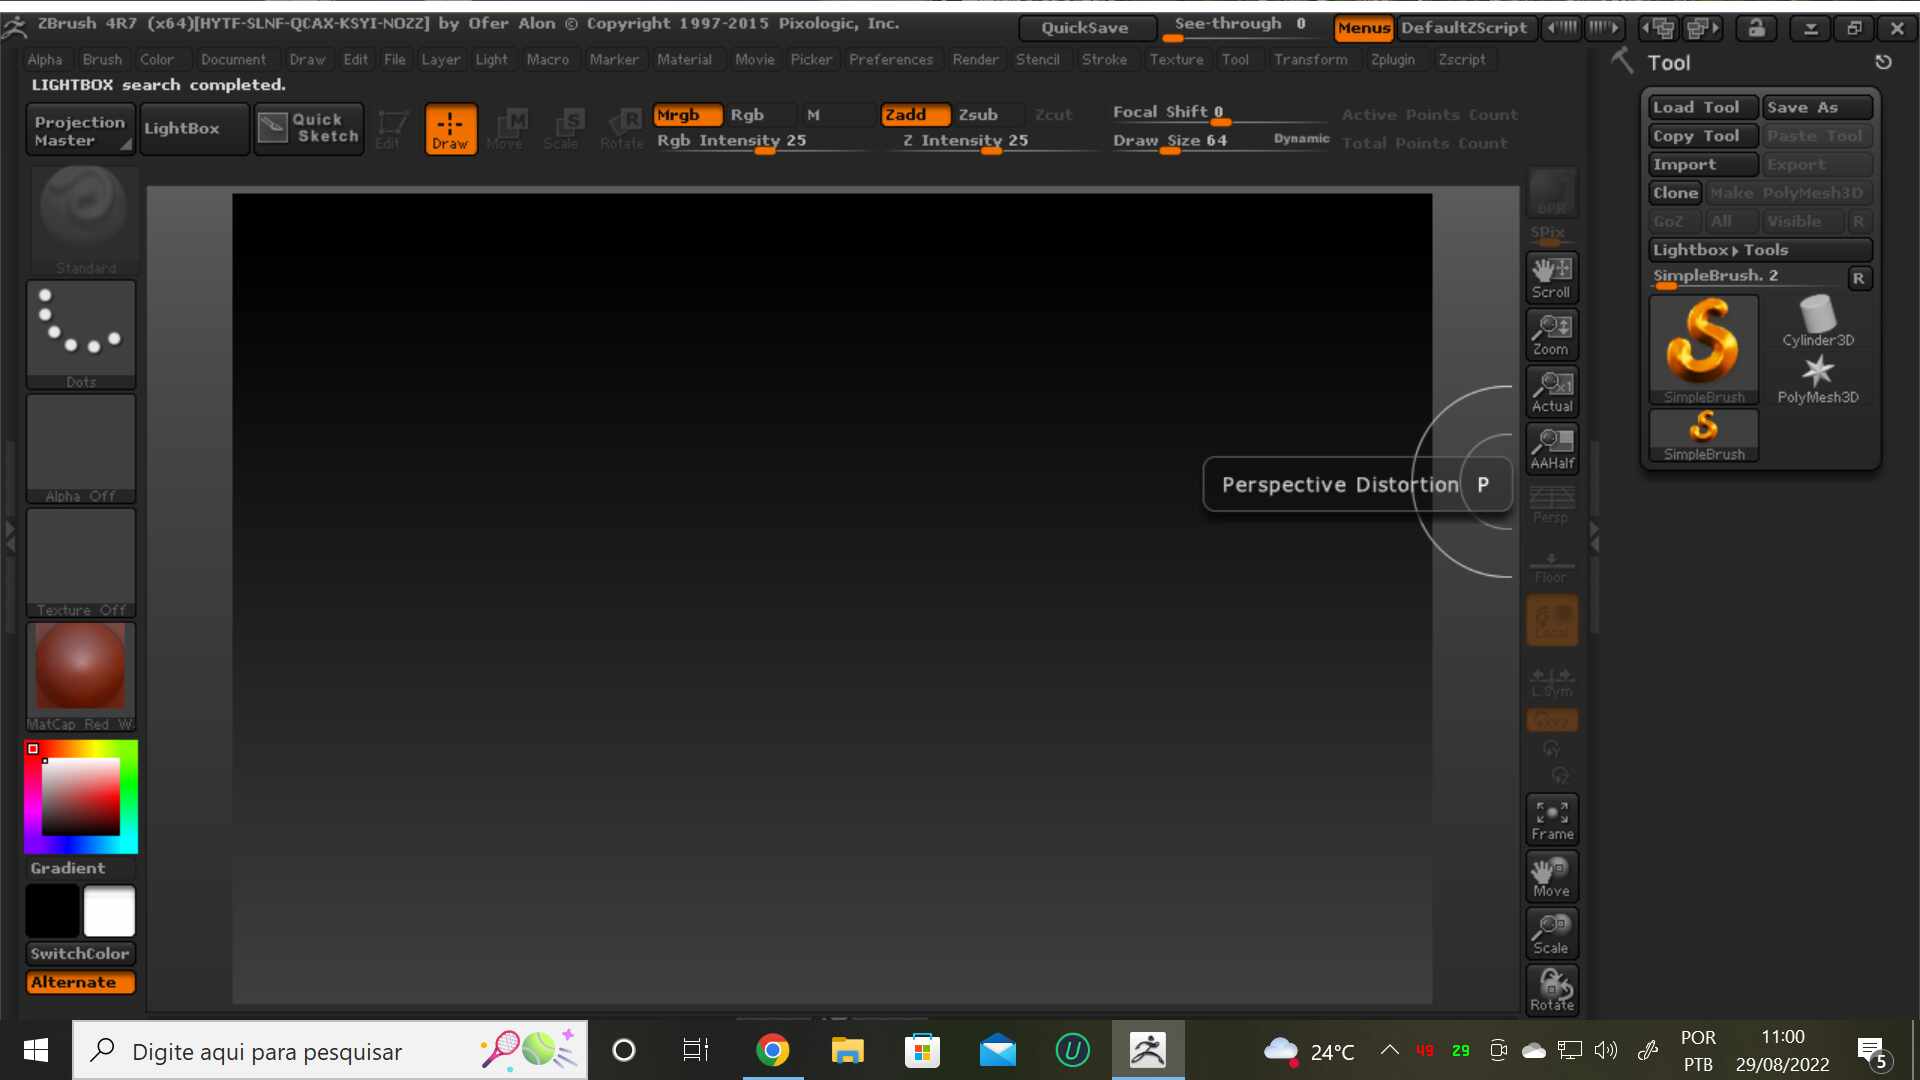
Task: Open Chrome from the taskbar
Action: tap(772, 1050)
